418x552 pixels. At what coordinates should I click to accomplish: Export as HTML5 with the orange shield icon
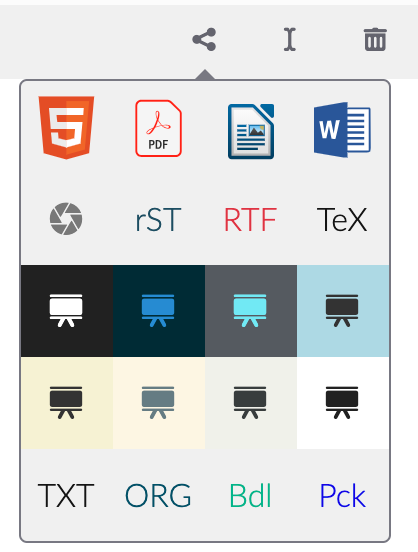[x=66, y=127]
